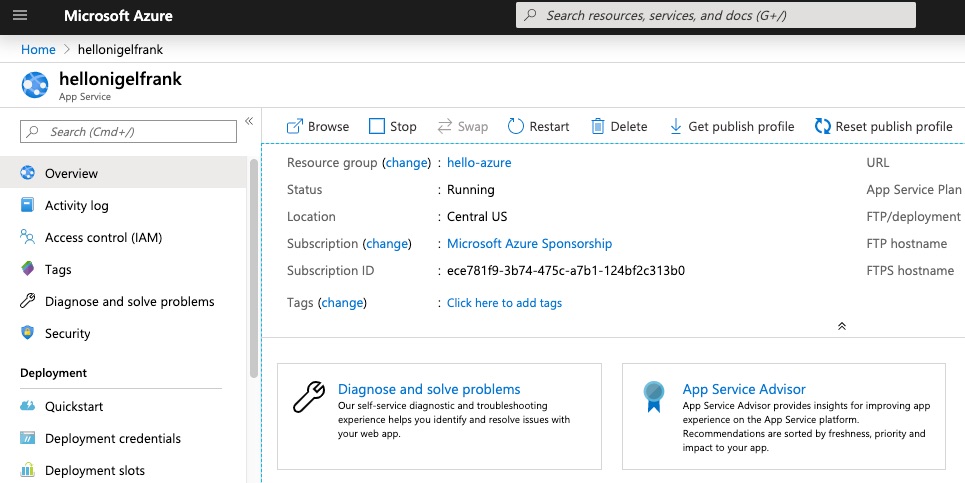Delete the app service

pos(619,126)
